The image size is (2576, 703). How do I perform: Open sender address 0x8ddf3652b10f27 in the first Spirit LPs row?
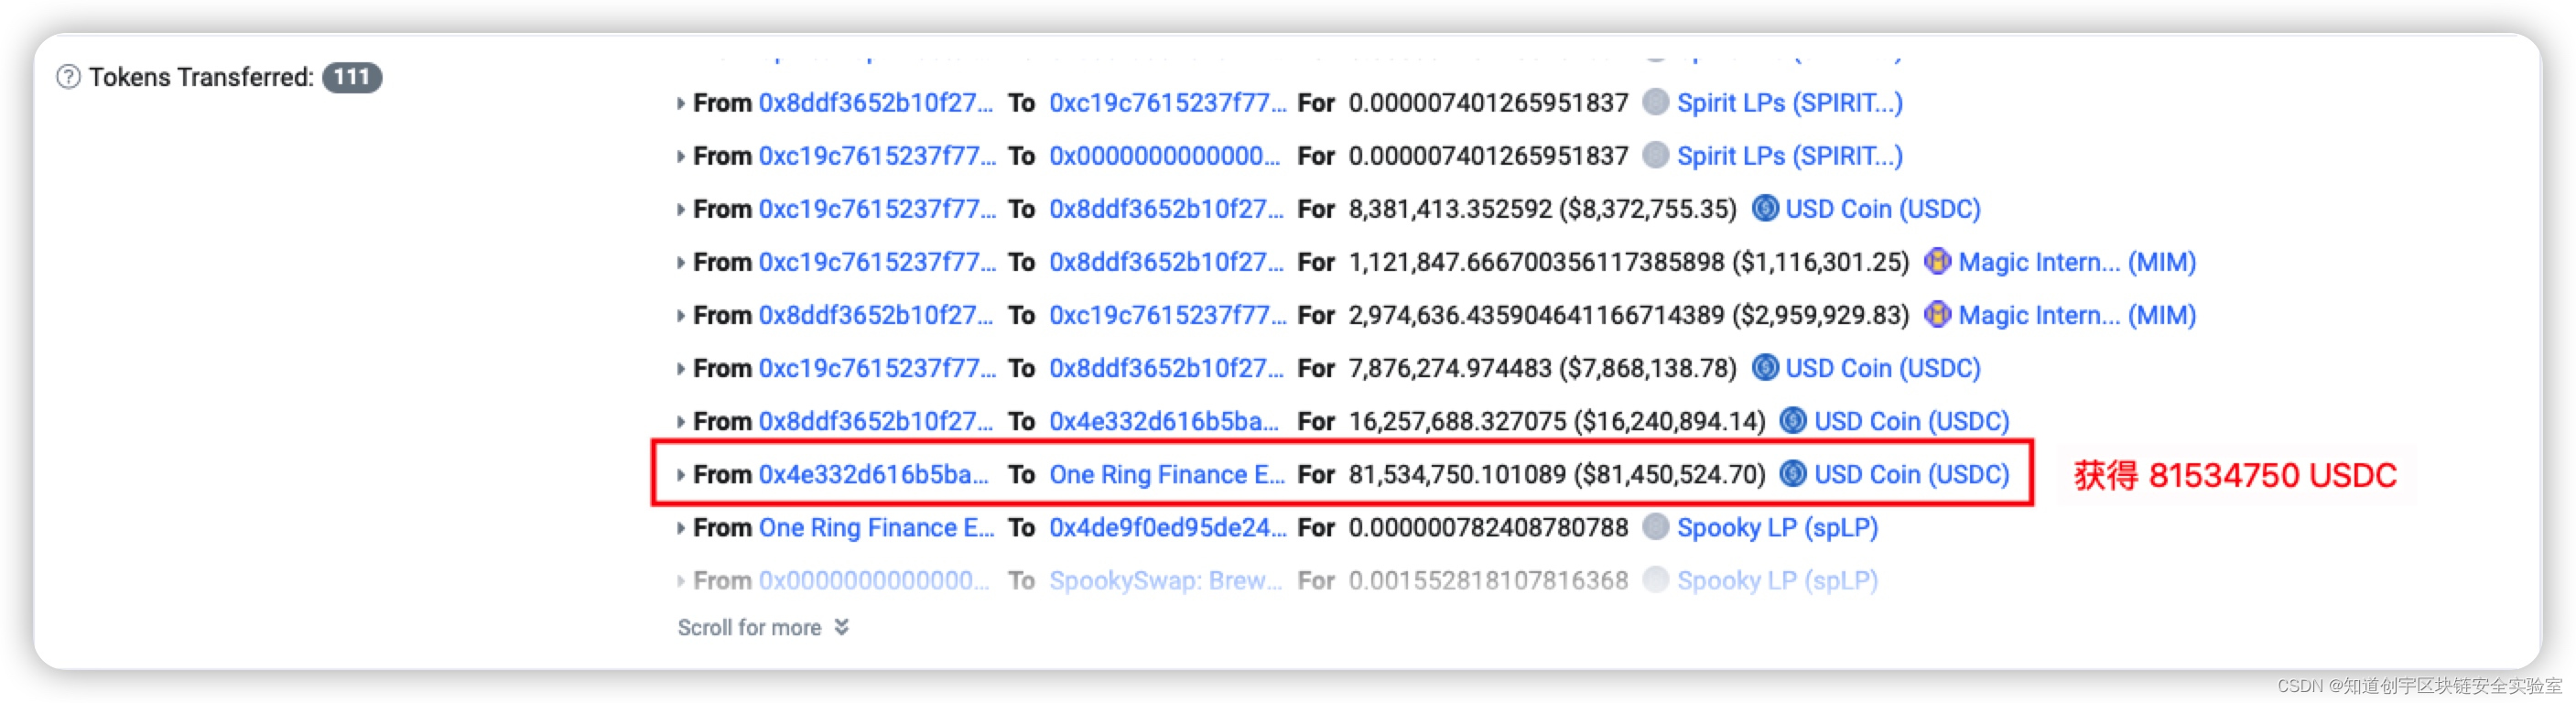tap(876, 103)
